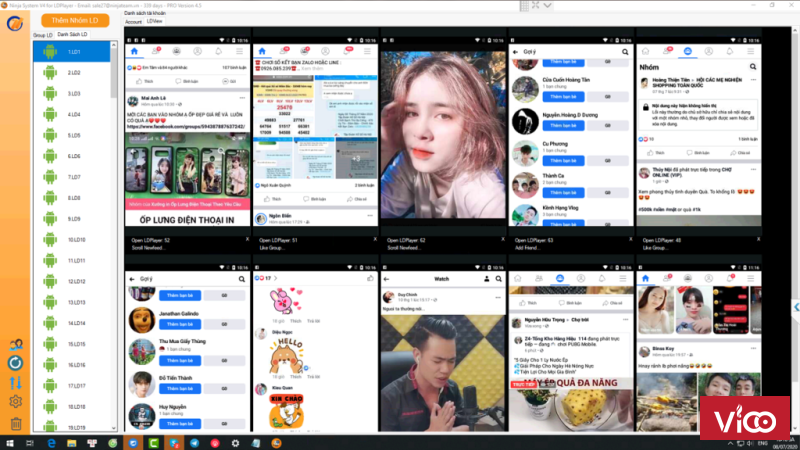
Task: Click the Windows Start button
Action: point(10,443)
